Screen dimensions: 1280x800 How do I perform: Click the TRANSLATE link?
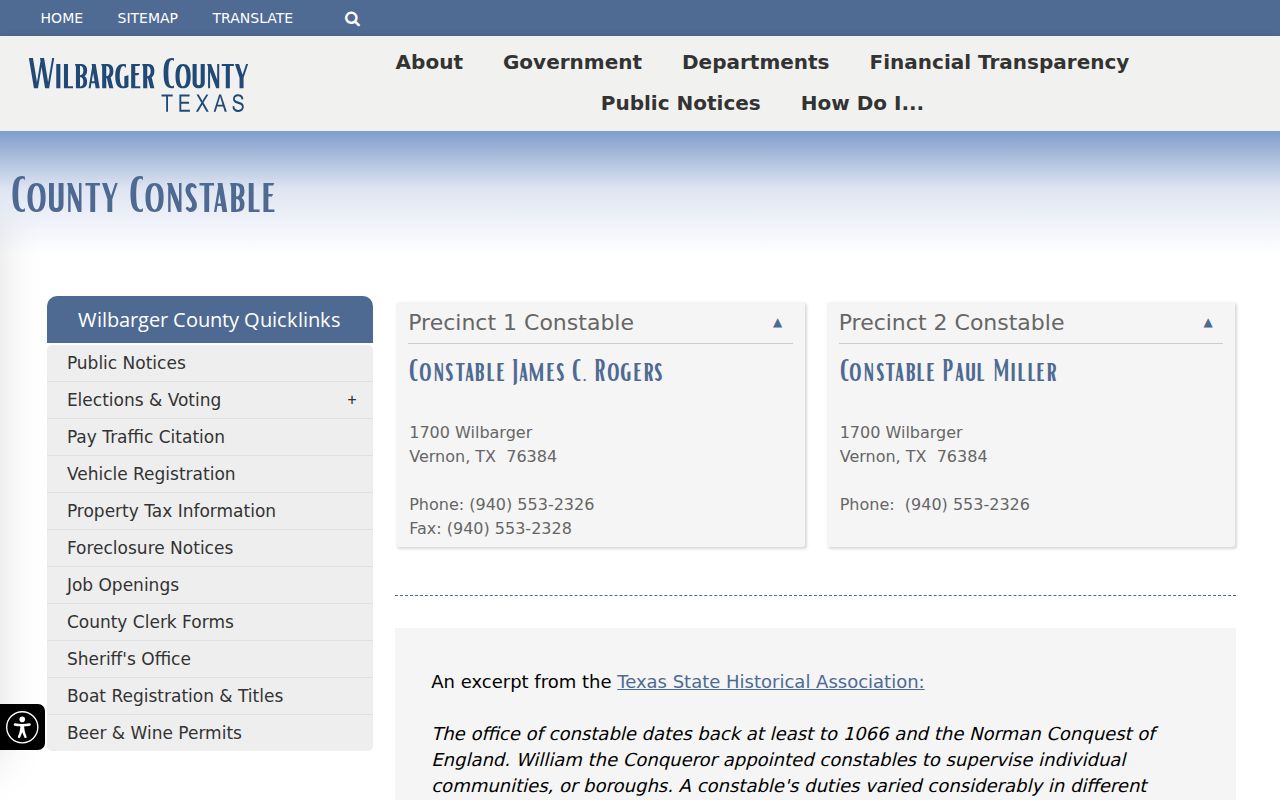pos(253,18)
